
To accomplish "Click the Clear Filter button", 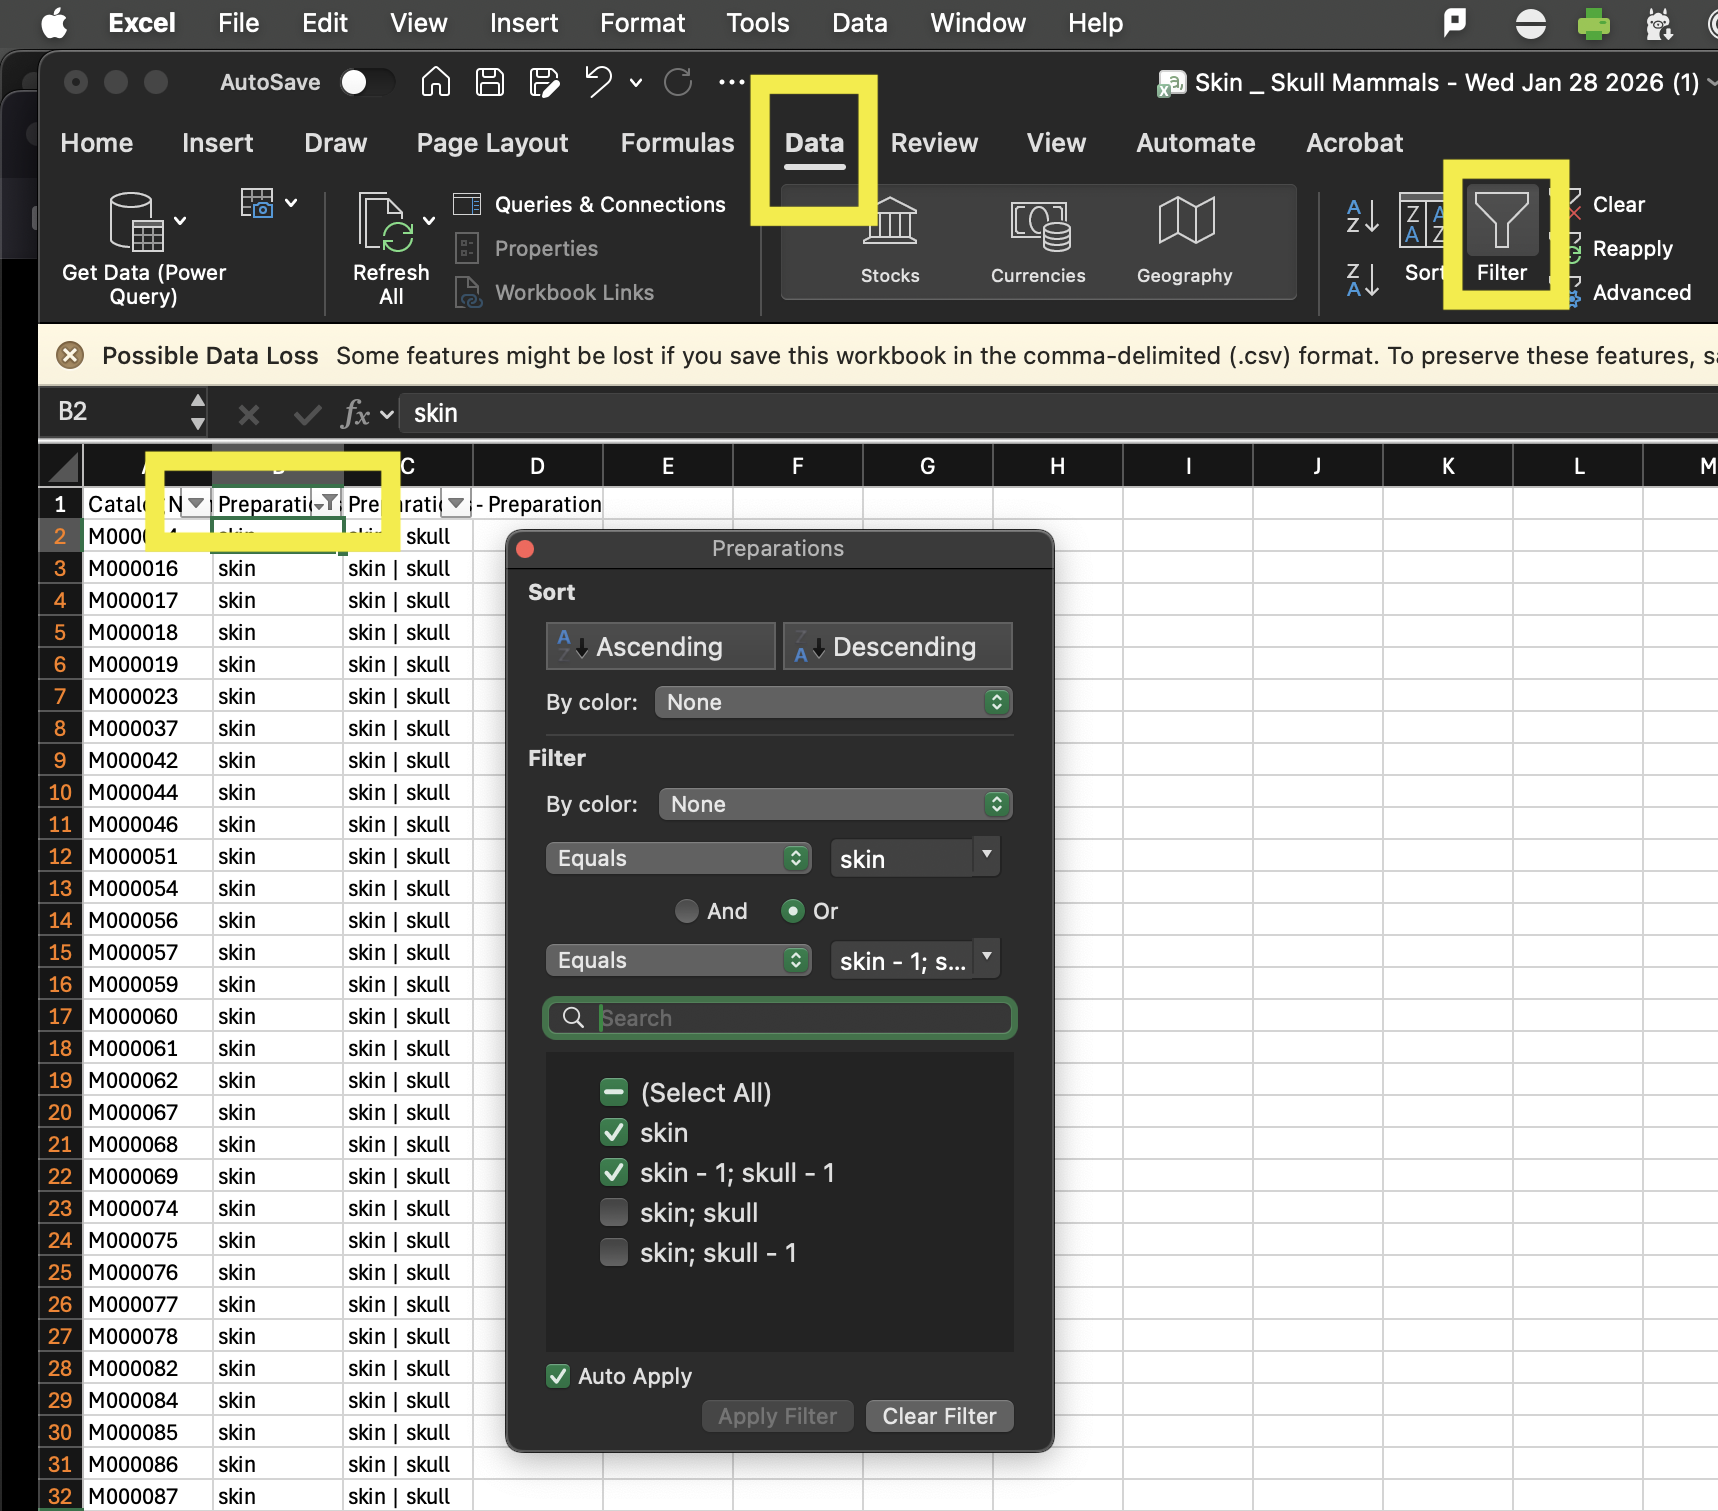I will pyautogui.click(x=939, y=1416).
